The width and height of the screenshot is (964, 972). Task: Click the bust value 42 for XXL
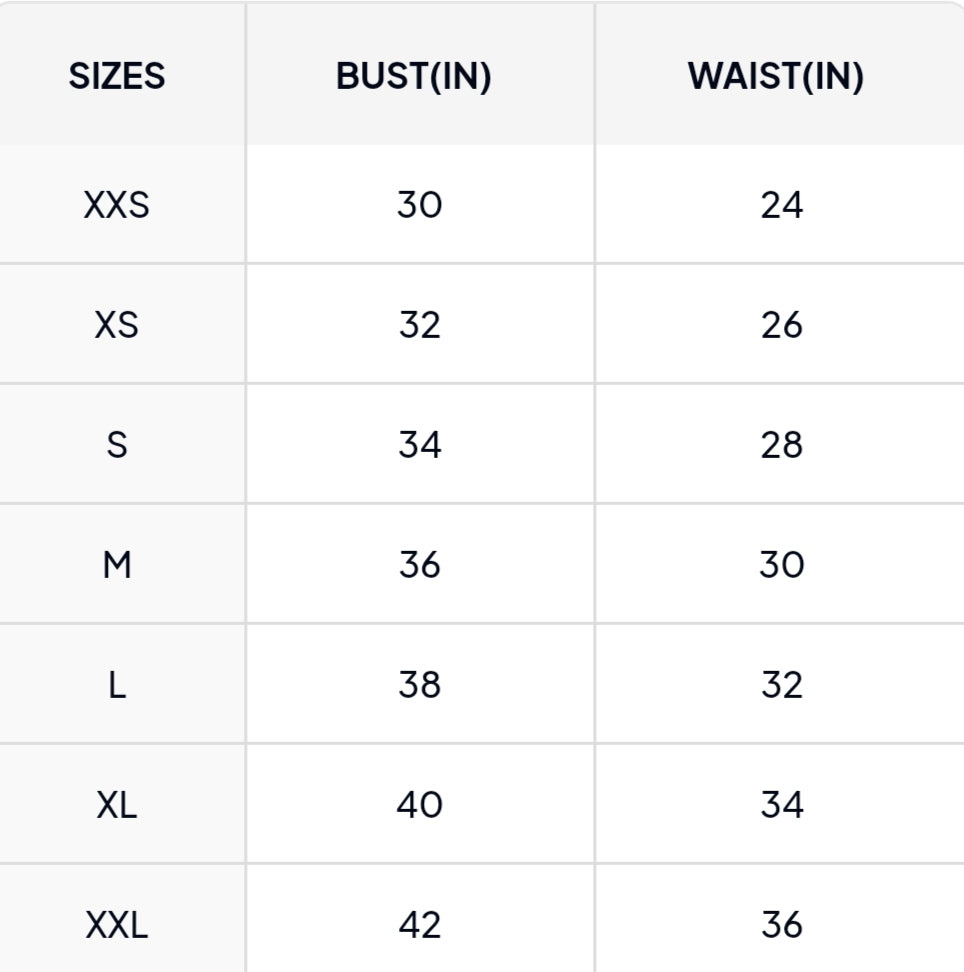point(419,925)
